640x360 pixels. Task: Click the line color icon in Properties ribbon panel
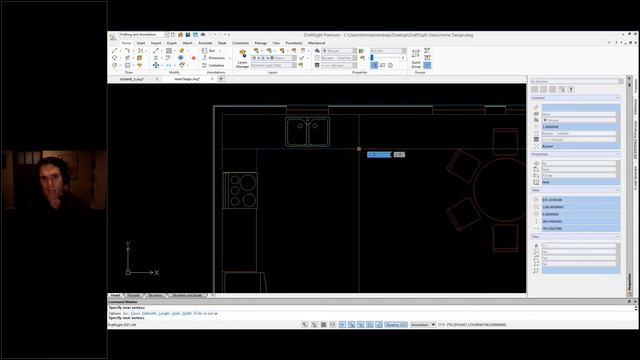(x=317, y=51)
